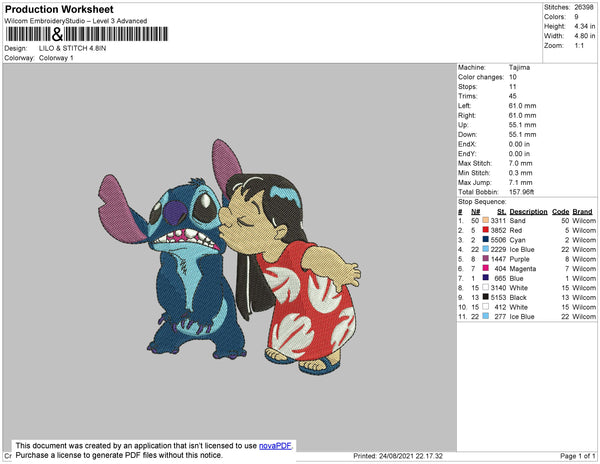Screen dimensions: 600x464
Task: Click the 'St.' column header
Action: 502,212
